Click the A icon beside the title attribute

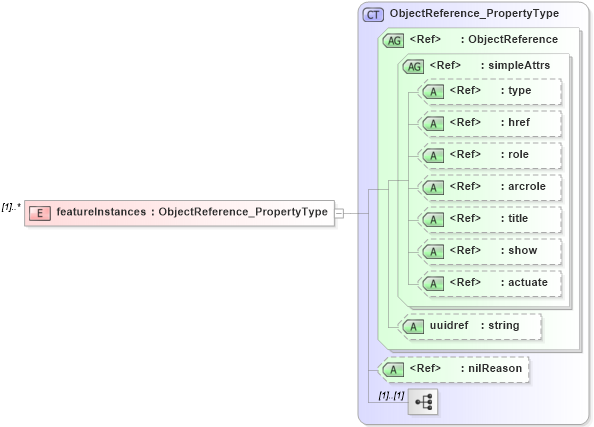(433, 220)
